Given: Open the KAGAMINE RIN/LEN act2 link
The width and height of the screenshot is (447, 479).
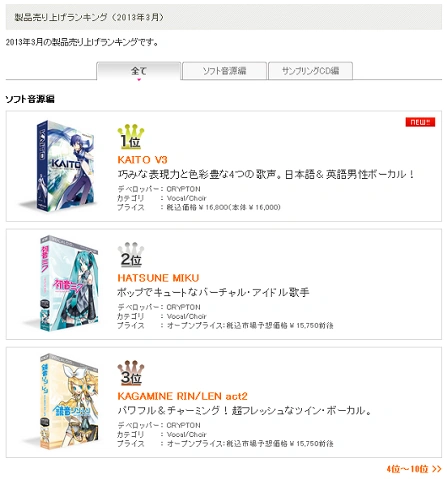Looking at the screenshot, I should click(x=182, y=396).
